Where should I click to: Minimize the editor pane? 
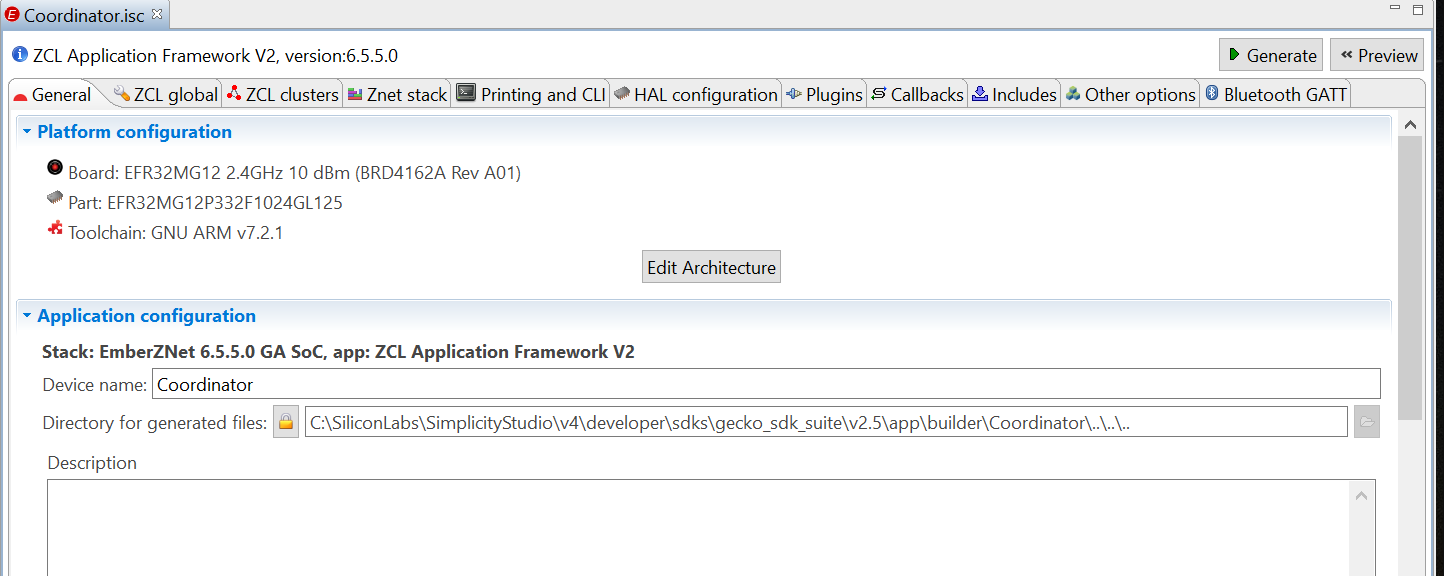click(x=1394, y=8)
